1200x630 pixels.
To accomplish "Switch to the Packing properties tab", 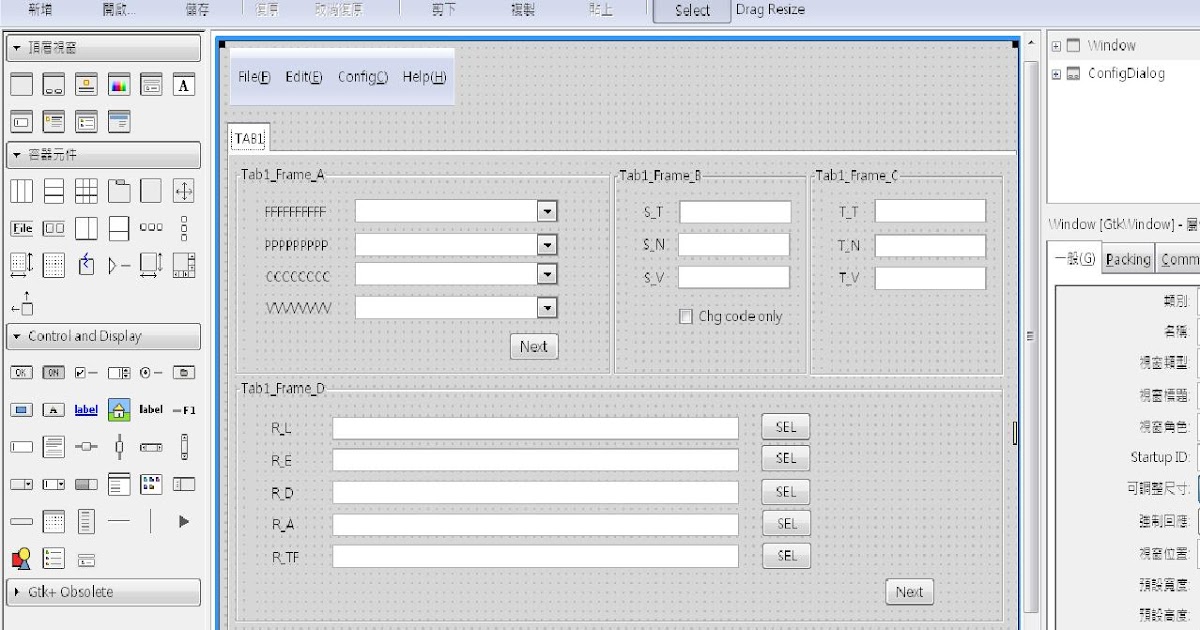I will coord(1128,259).
